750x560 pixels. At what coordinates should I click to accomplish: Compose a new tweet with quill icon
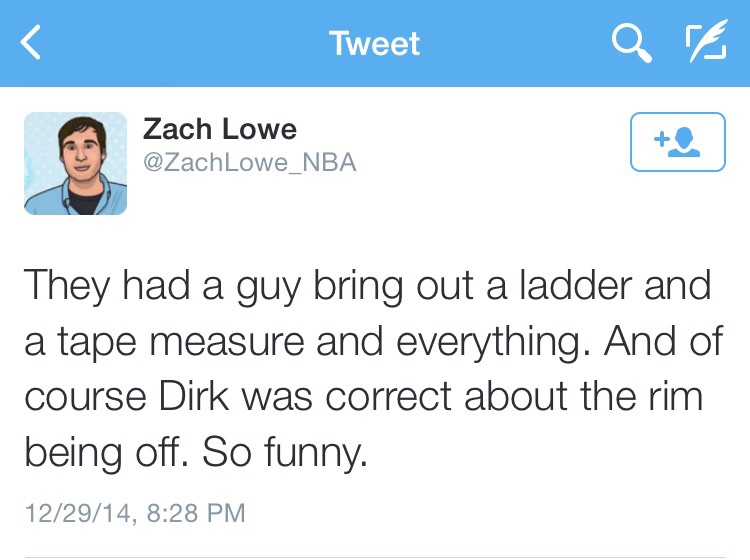coord(706,43)
